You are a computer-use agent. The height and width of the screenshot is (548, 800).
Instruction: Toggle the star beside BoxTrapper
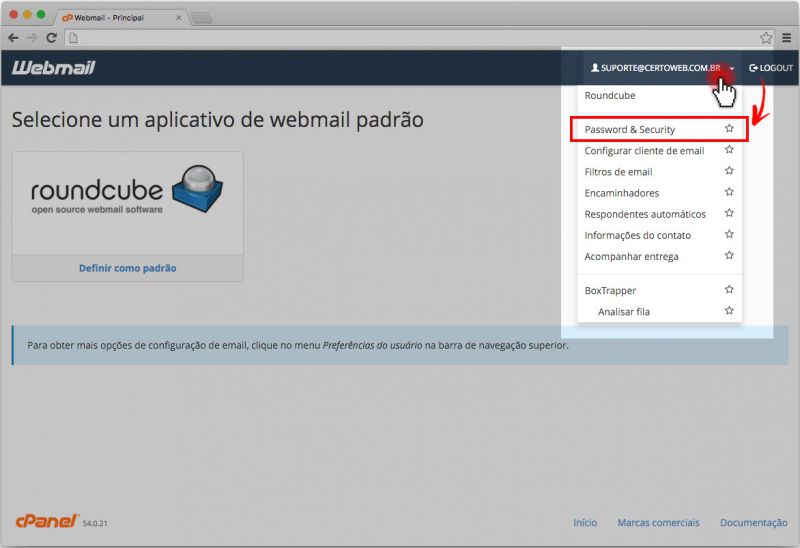pyautogui.click(x=729, y=289)
